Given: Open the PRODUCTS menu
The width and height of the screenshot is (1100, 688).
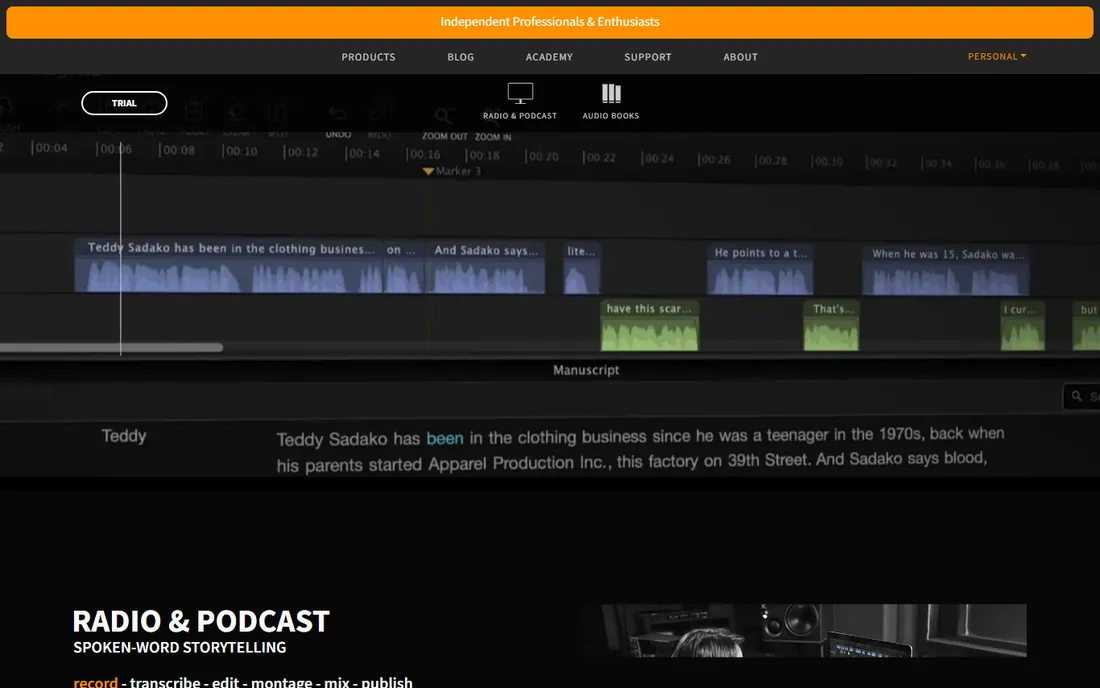Looking at the screenshot, I should (x=368, y=57).
